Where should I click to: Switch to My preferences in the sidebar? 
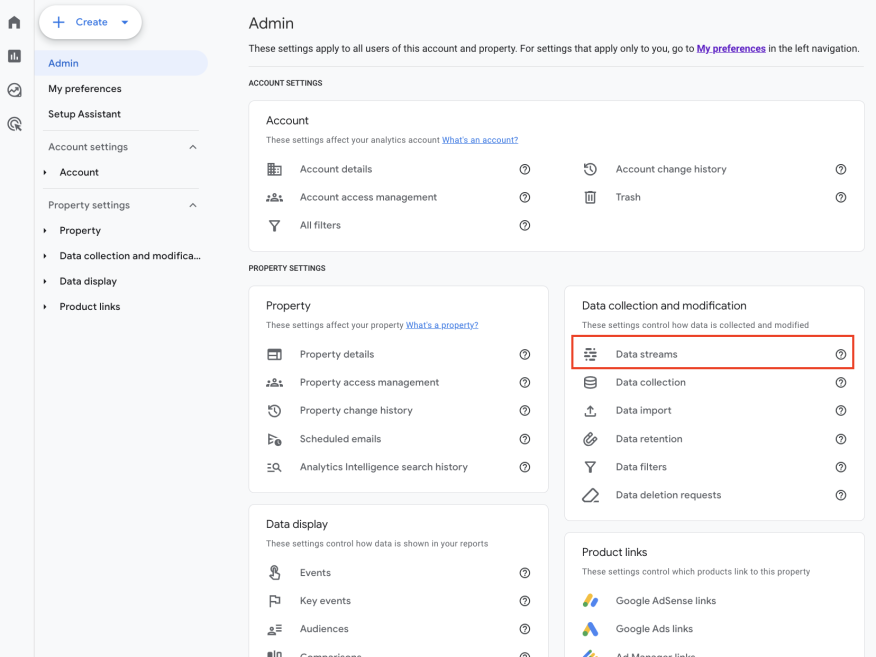[x=86, y=88]
